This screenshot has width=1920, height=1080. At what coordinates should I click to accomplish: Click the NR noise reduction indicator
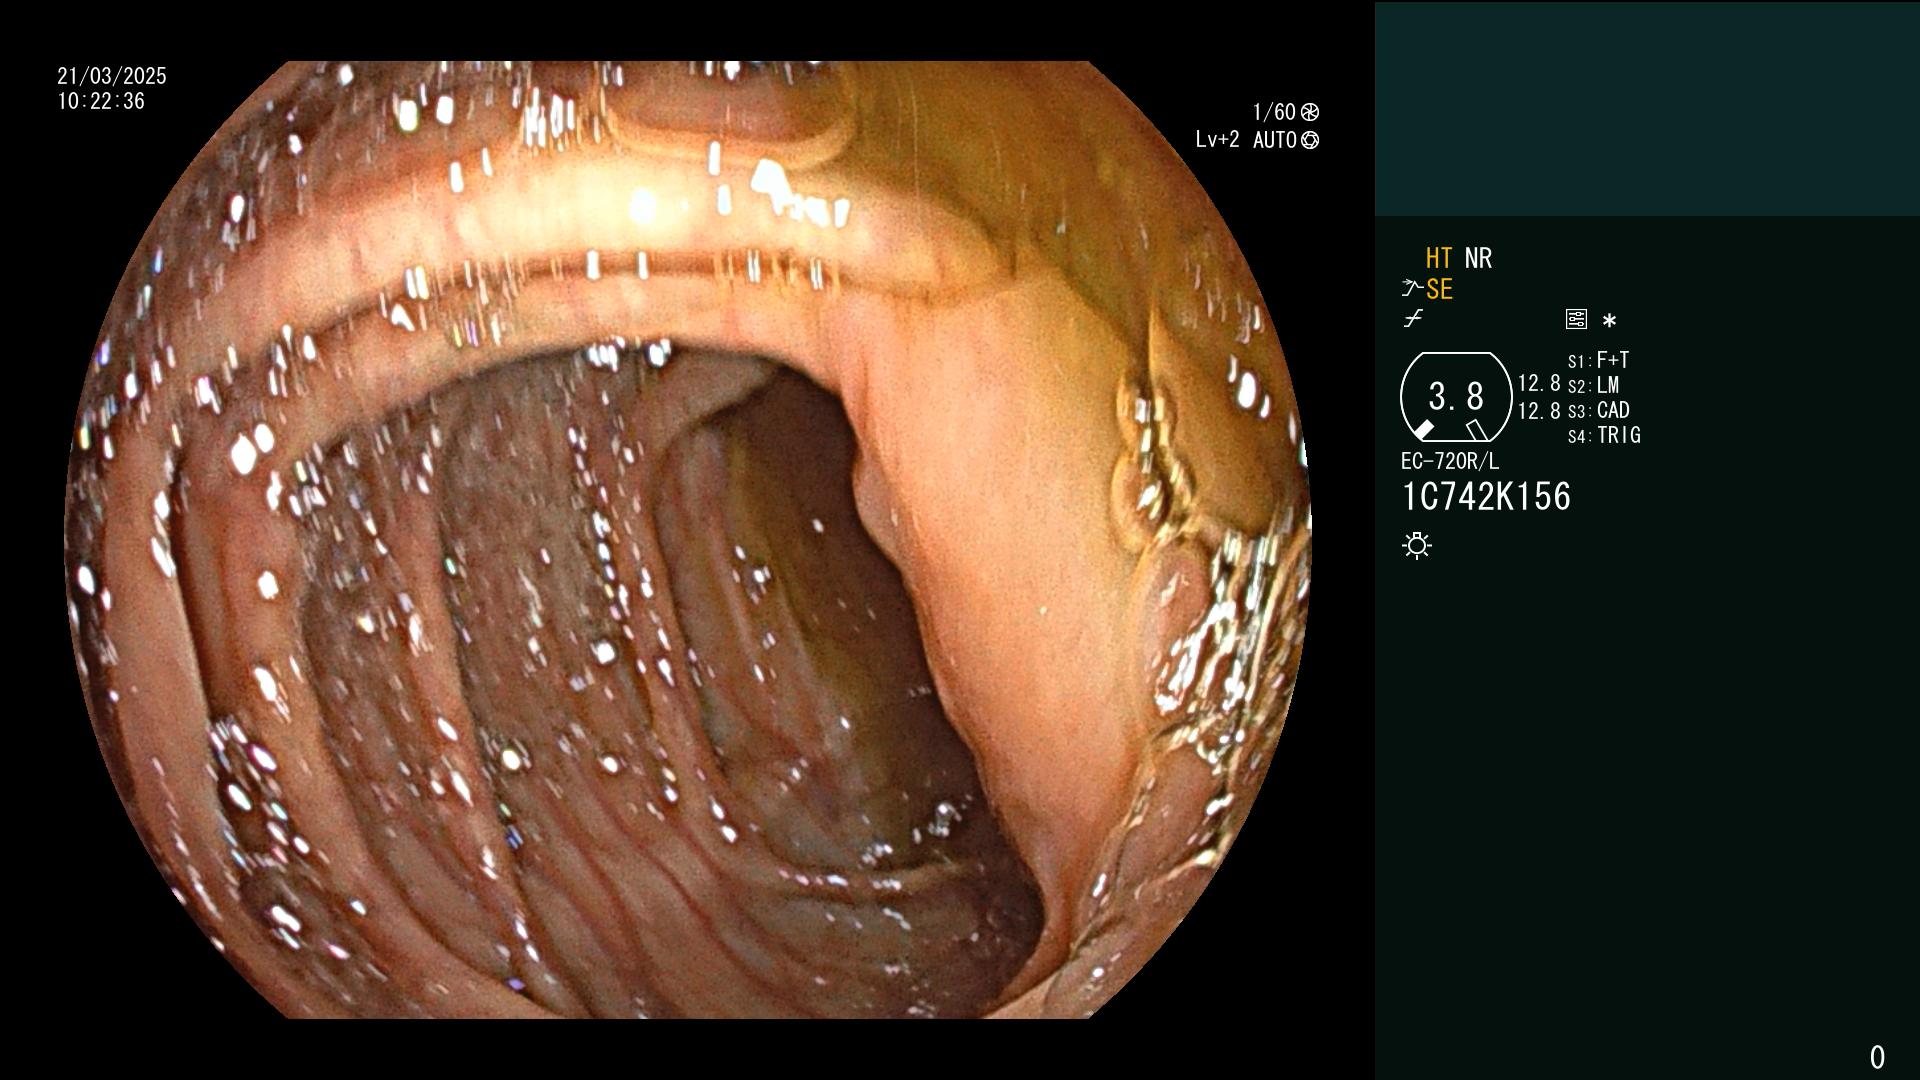tap(1478, 258)
